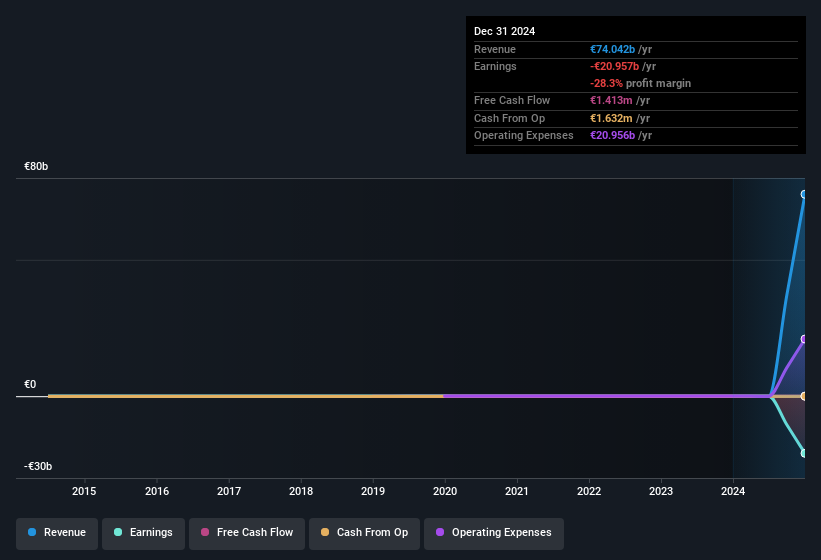
Task: Click the €74.042b revenue value in tooltip
Action: (613, 49)
